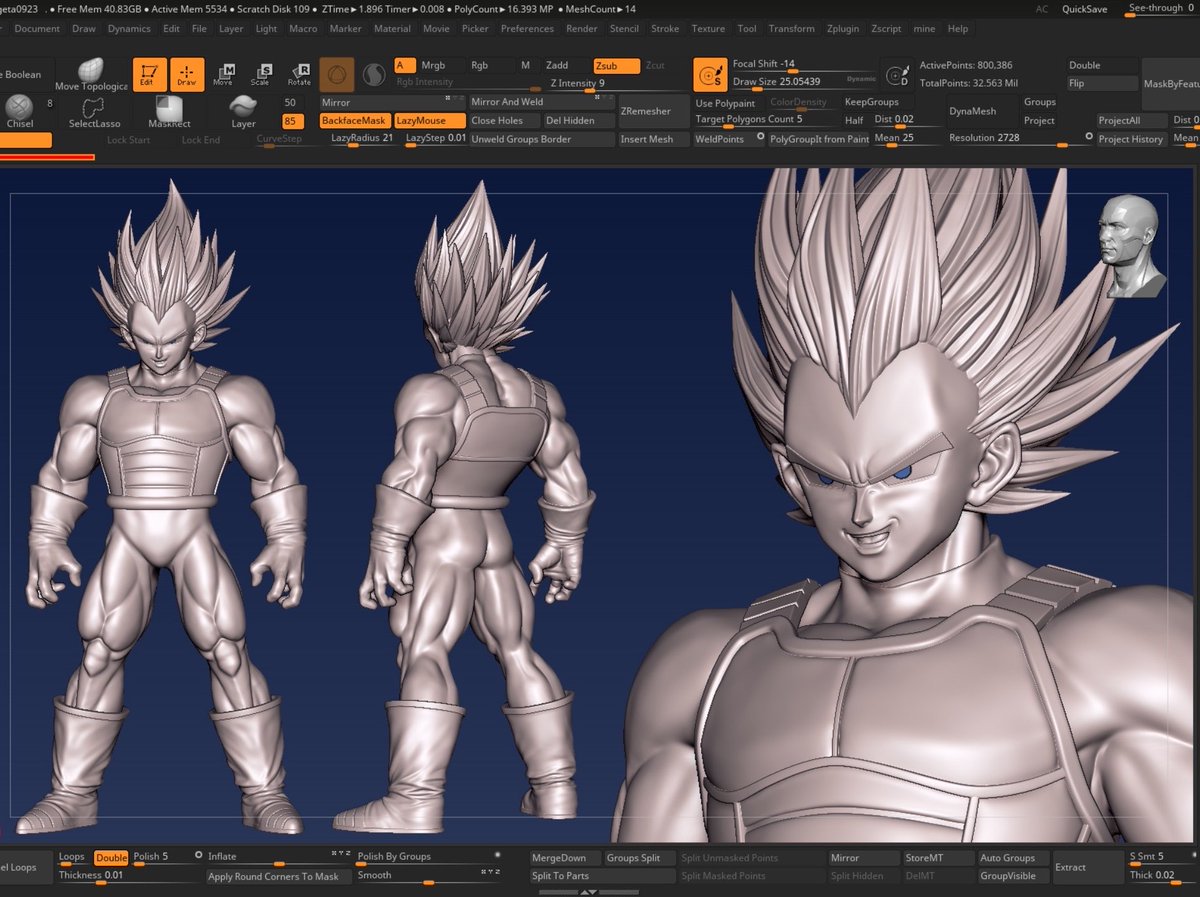Image resolution: width=1200 pixels, height=897 pixels.
Task: Click the MergeDown button
Action: coord(565,858)
